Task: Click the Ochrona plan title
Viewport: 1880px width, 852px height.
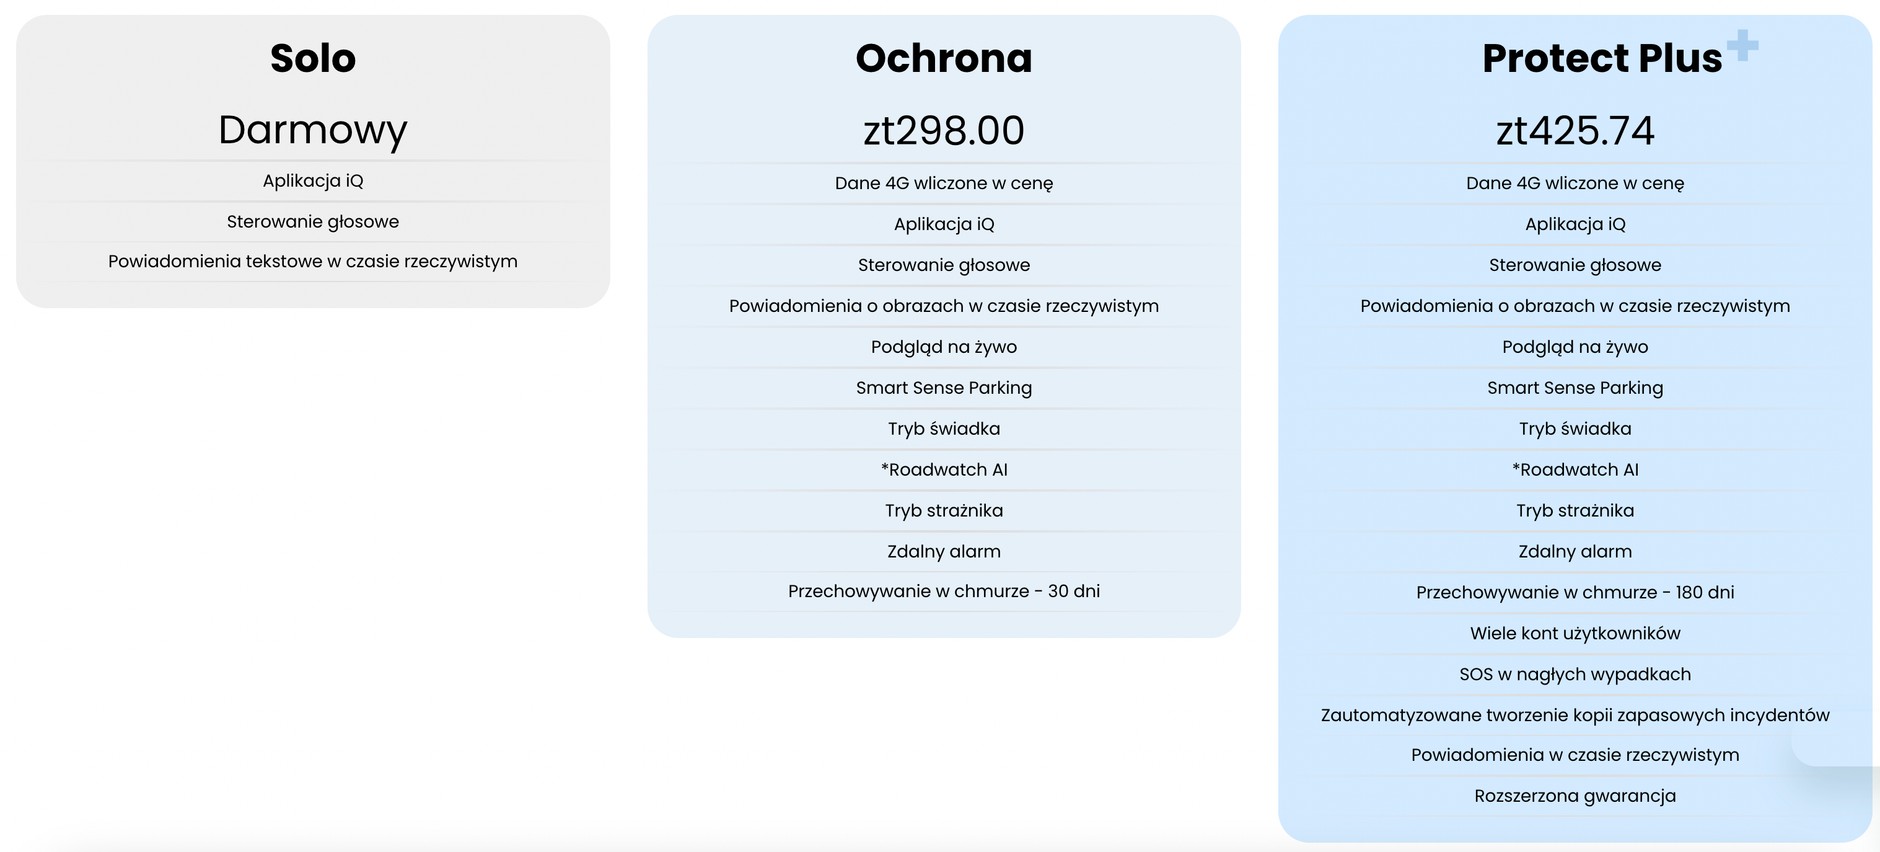Action: point(943,58)
